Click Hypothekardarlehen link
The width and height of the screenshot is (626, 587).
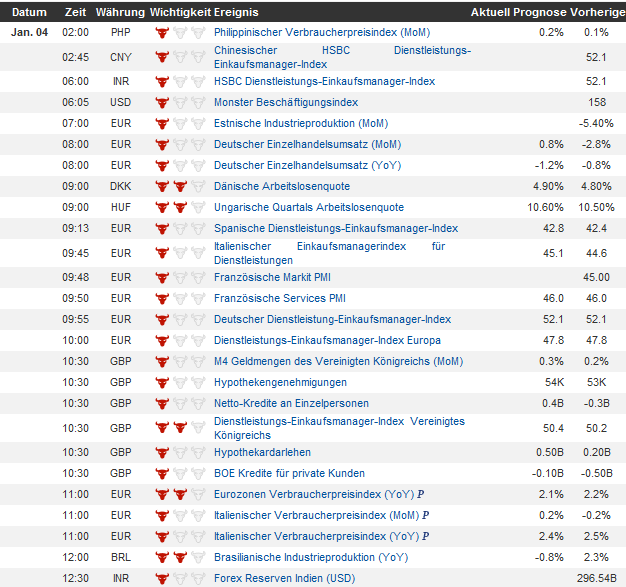coord(262,452)
